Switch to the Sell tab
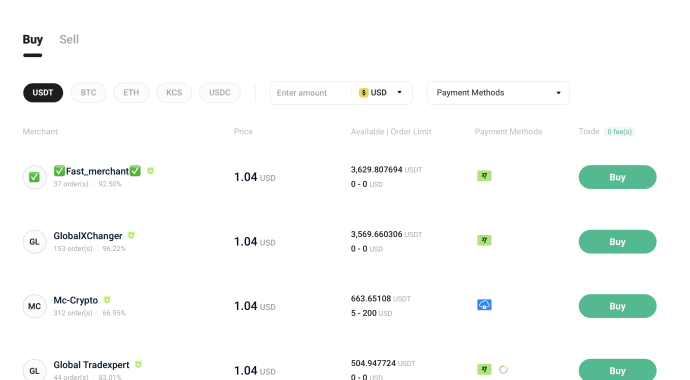This screenshot has width=690, height=380. coord(69,40)
